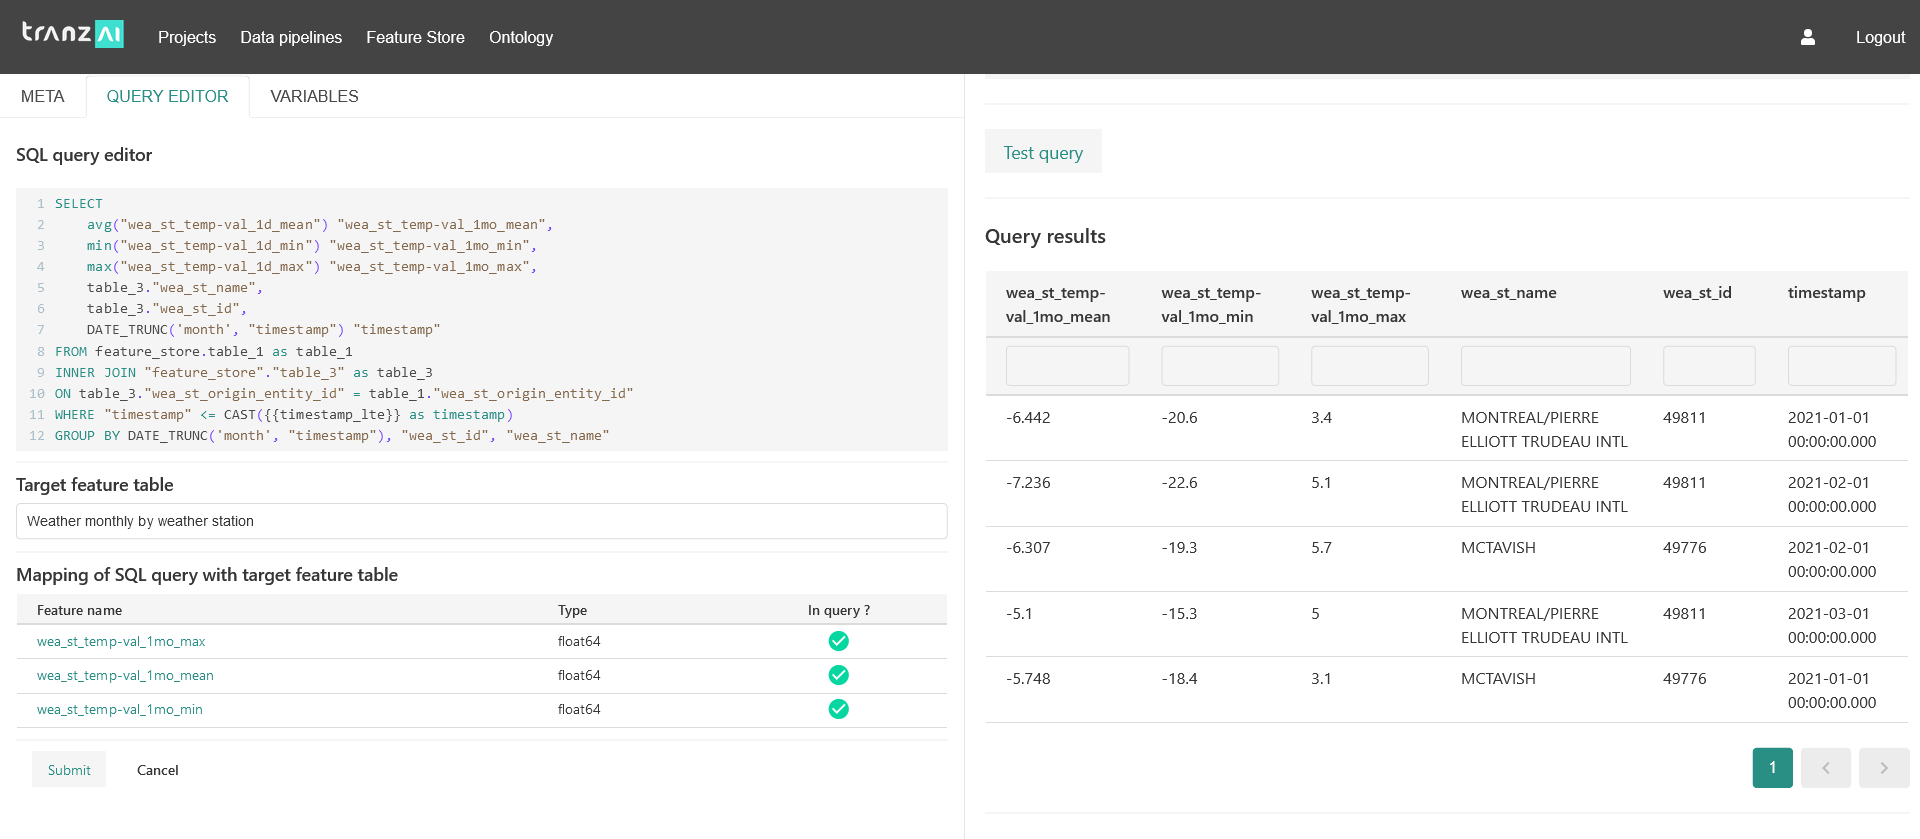
Task: Click green check for wea_st_temp-val_1mo_max
Action: click(x=838, y=641)
